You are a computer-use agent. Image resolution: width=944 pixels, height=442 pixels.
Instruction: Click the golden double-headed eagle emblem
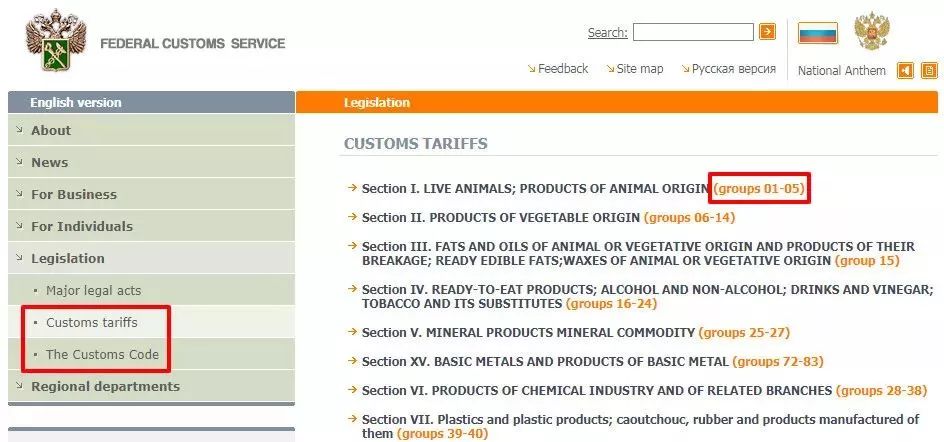click(x=872, y=31)
